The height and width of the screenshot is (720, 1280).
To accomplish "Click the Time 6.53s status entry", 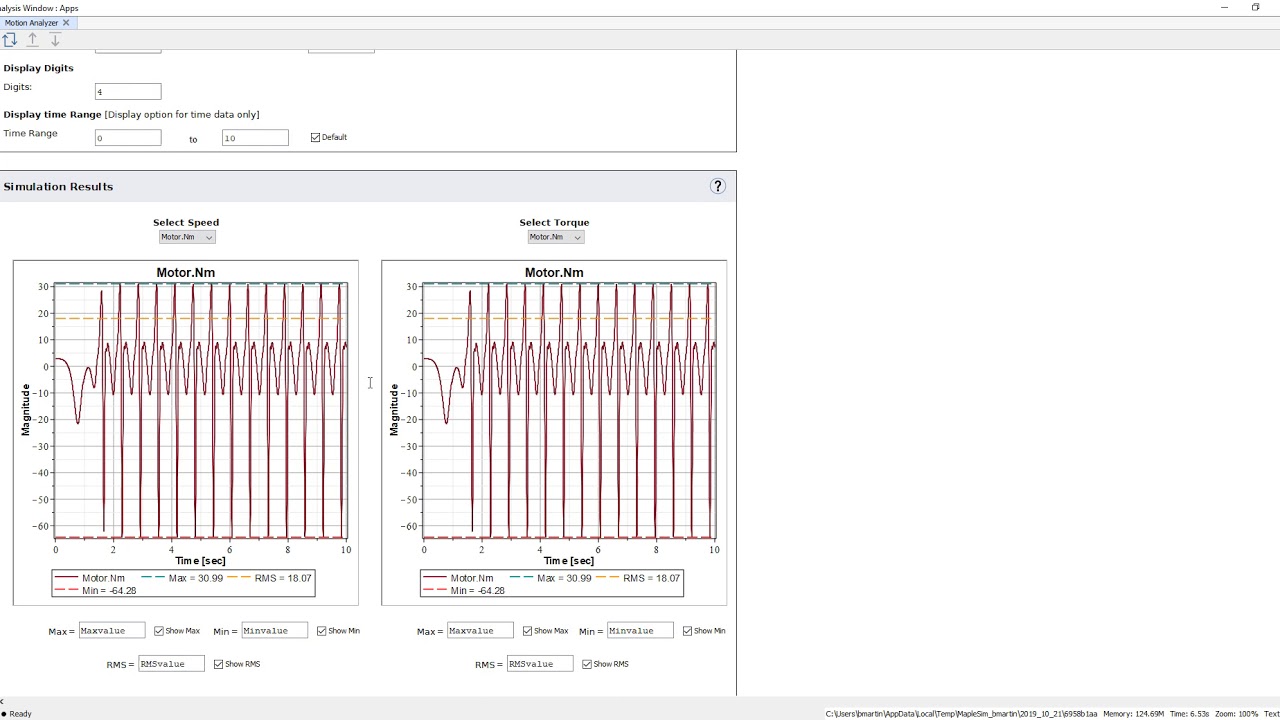I will (1189, 714).
